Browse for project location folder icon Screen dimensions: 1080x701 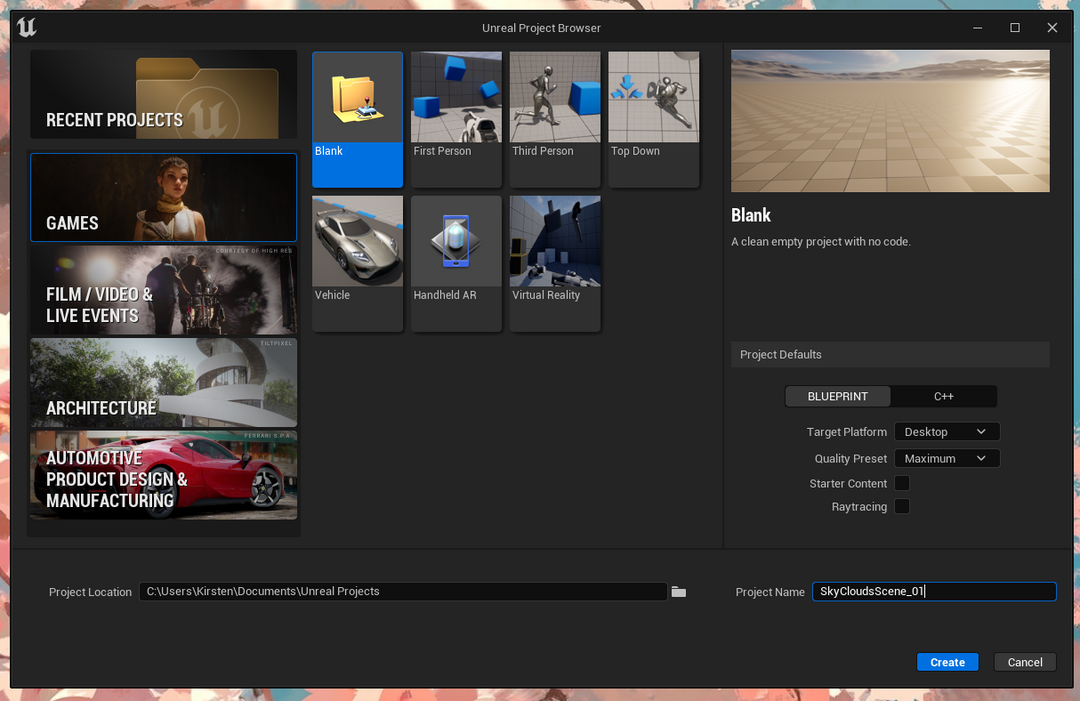679,592
